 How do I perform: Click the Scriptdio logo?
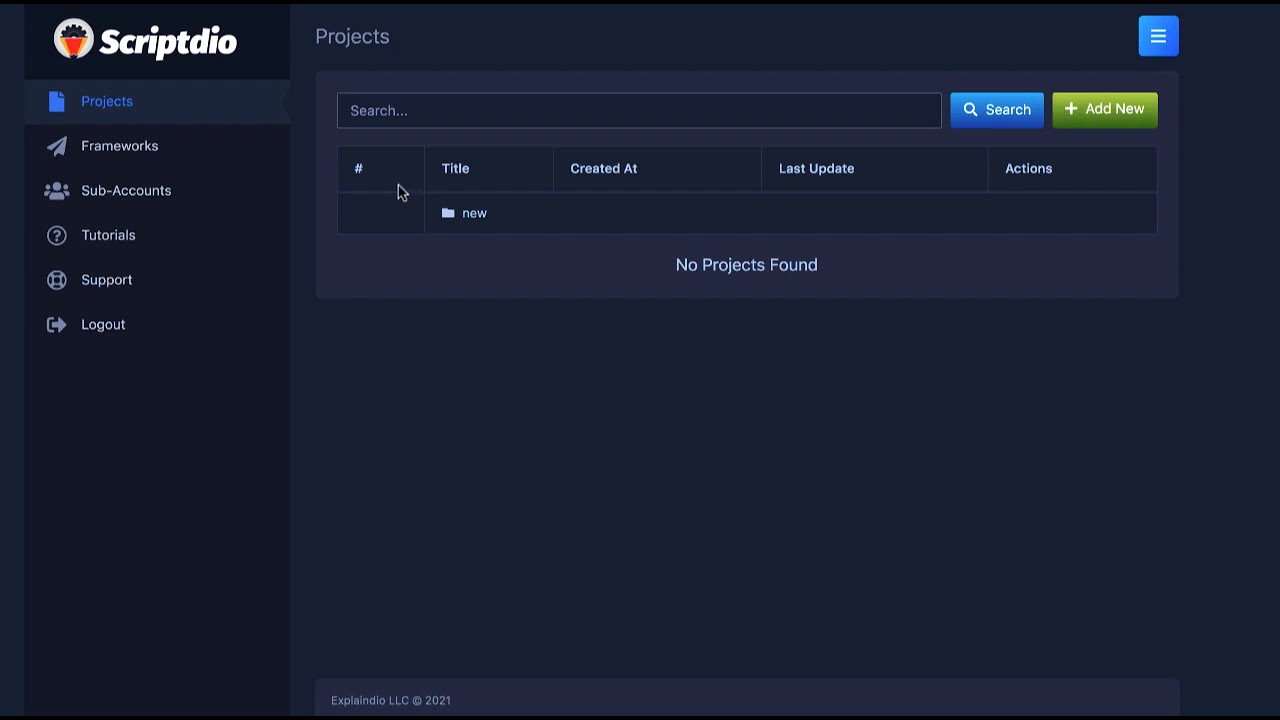(x=145, y=40)
